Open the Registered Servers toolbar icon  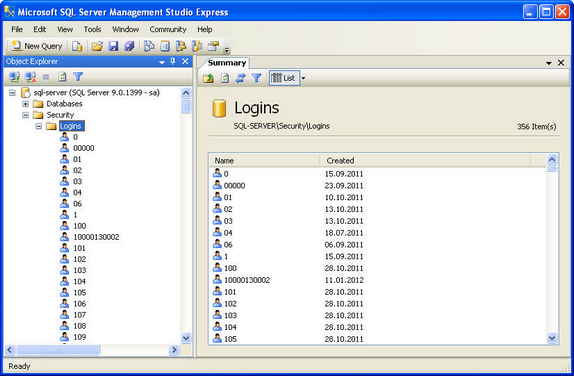(x=149, y=46)
